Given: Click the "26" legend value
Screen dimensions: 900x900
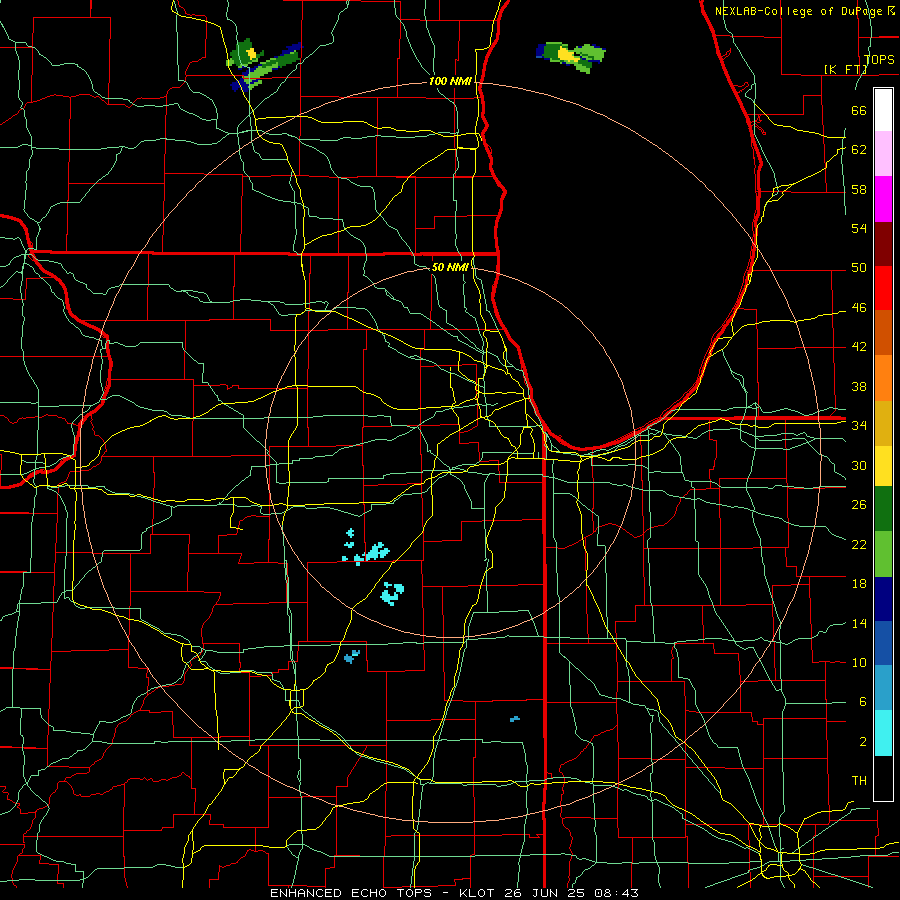Looking at the screenshot, I should coord(859,505).
